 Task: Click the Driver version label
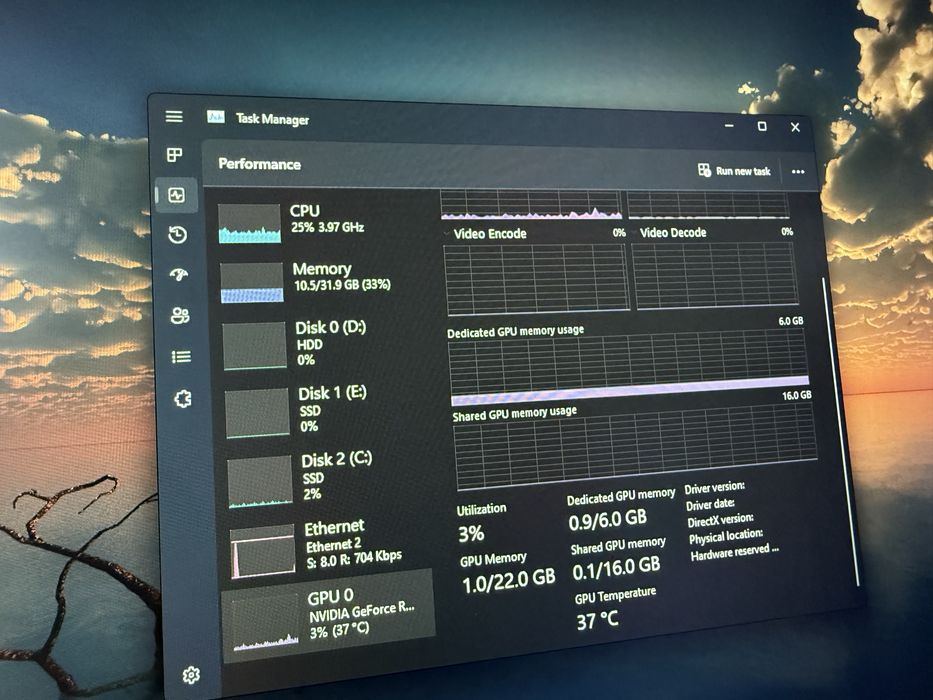(x=714, y=488)
